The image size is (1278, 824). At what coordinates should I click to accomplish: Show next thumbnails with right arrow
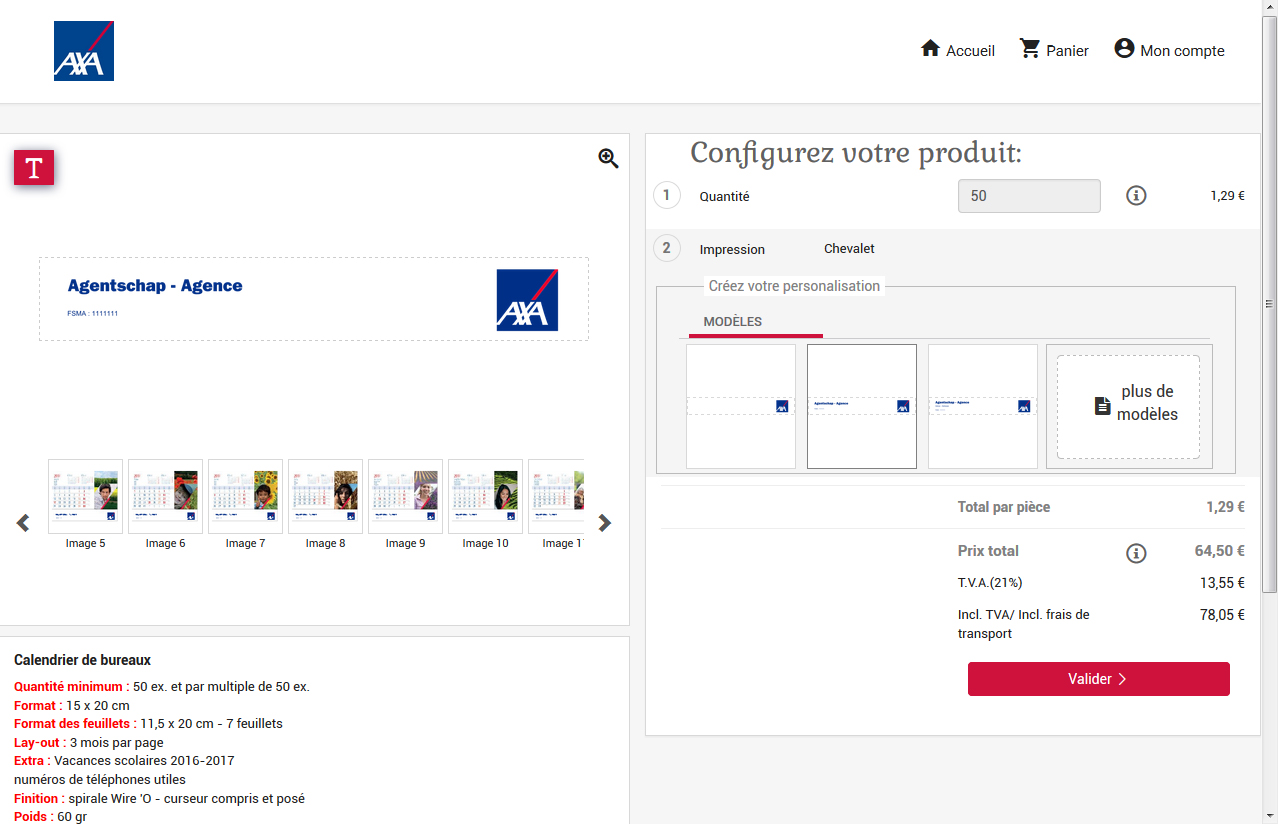pyautogui.click(x=604, y=522)
